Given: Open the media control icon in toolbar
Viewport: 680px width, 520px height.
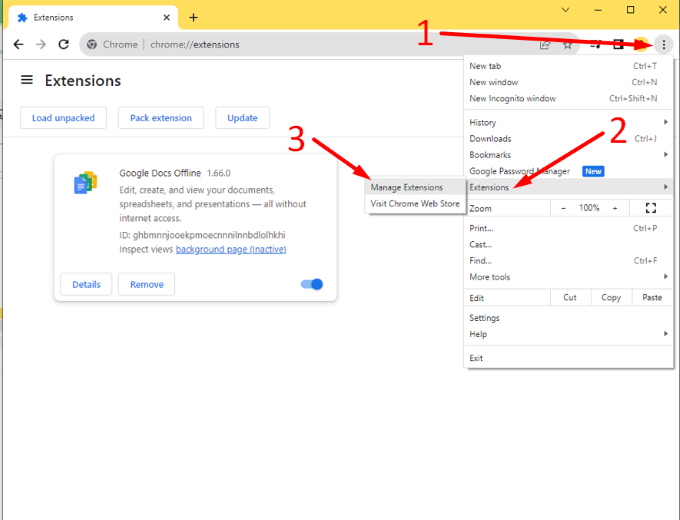Looking at the screenshot, I should (x=596, y=44).
